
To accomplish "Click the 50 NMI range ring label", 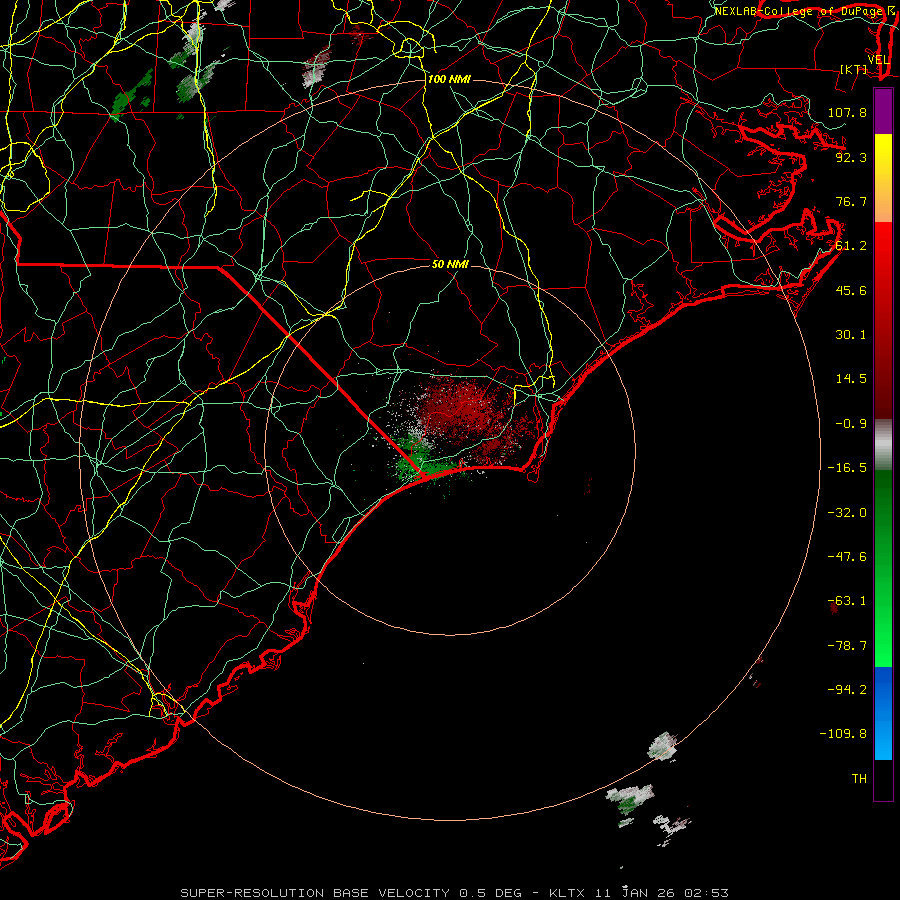I will pyautogui.click(x=450, y=264).
